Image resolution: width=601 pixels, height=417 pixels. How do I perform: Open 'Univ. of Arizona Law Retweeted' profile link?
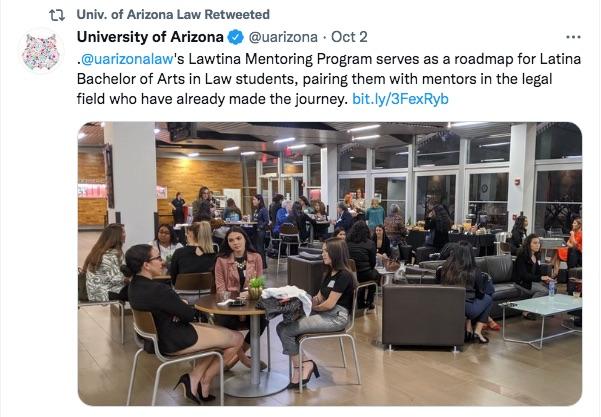click(173, 15)
